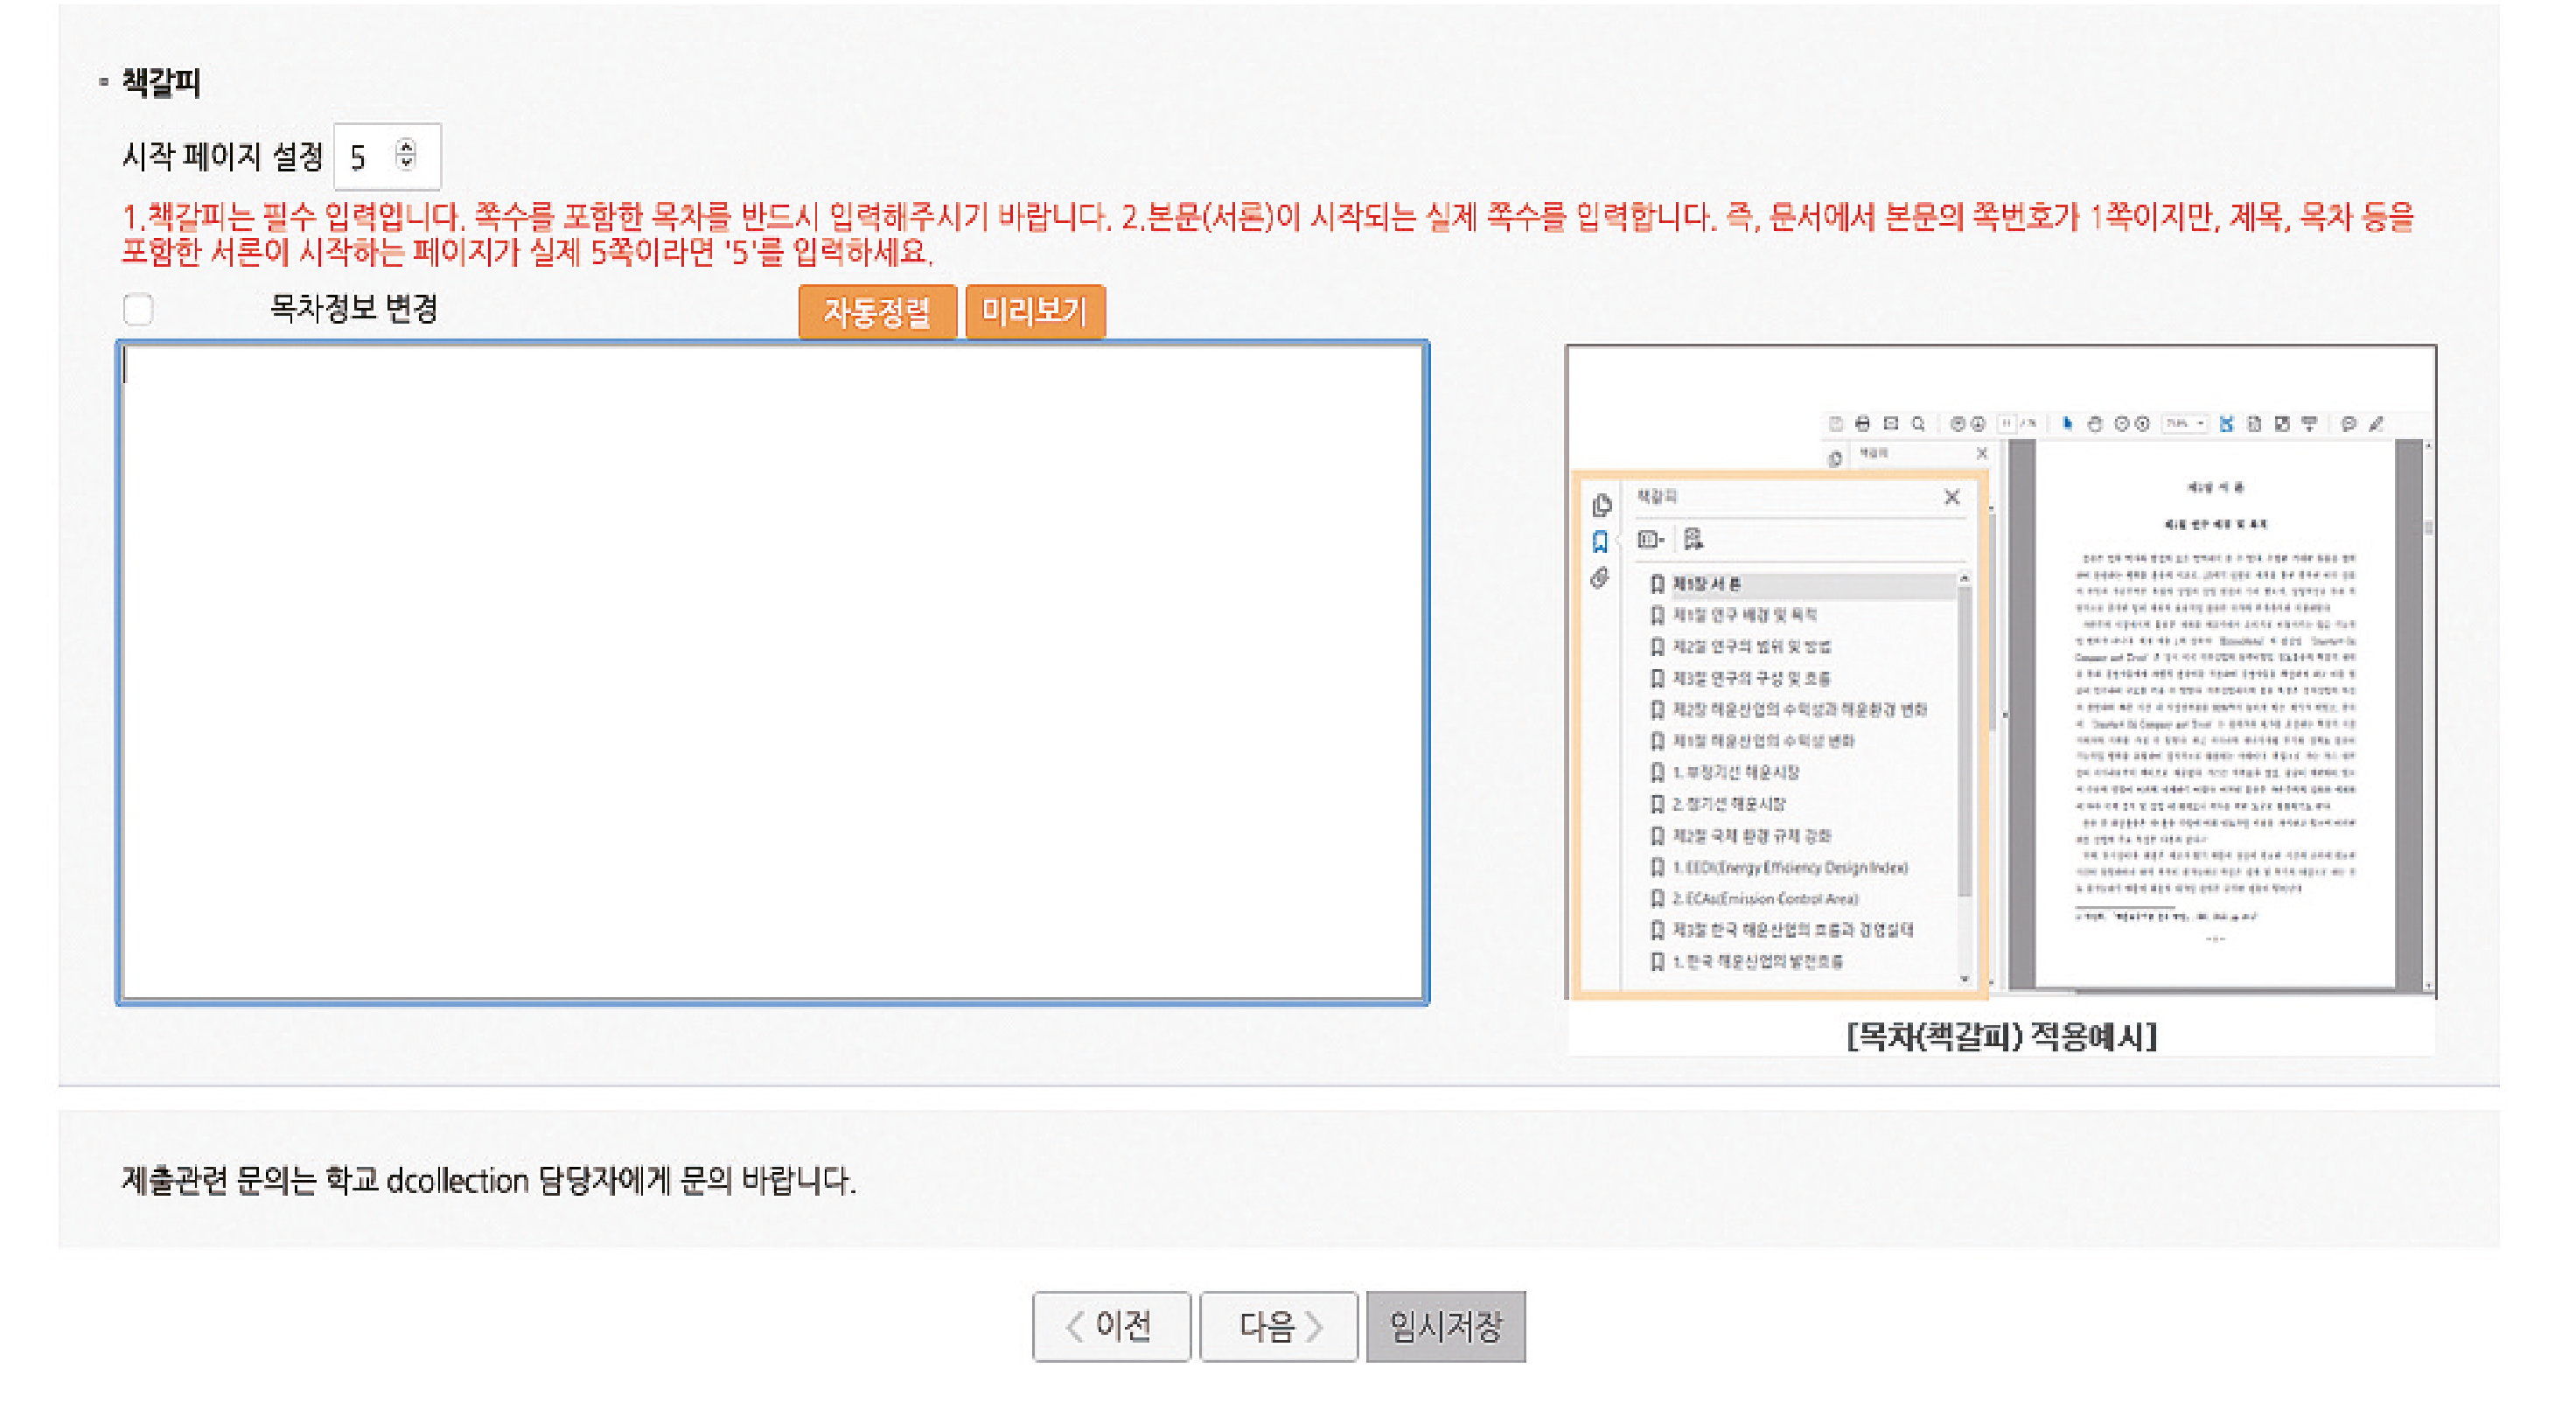Go back with the 이전 button

pos(1111,1327)
